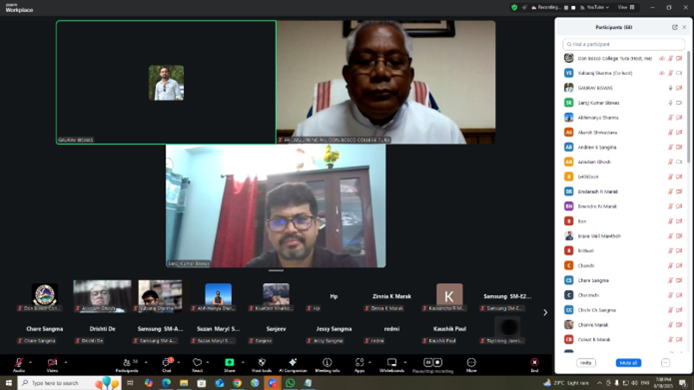The height and width of the screenshot is (390, 694).
Task: Expand the arrow beside Share button
Action: pos(243,363)
